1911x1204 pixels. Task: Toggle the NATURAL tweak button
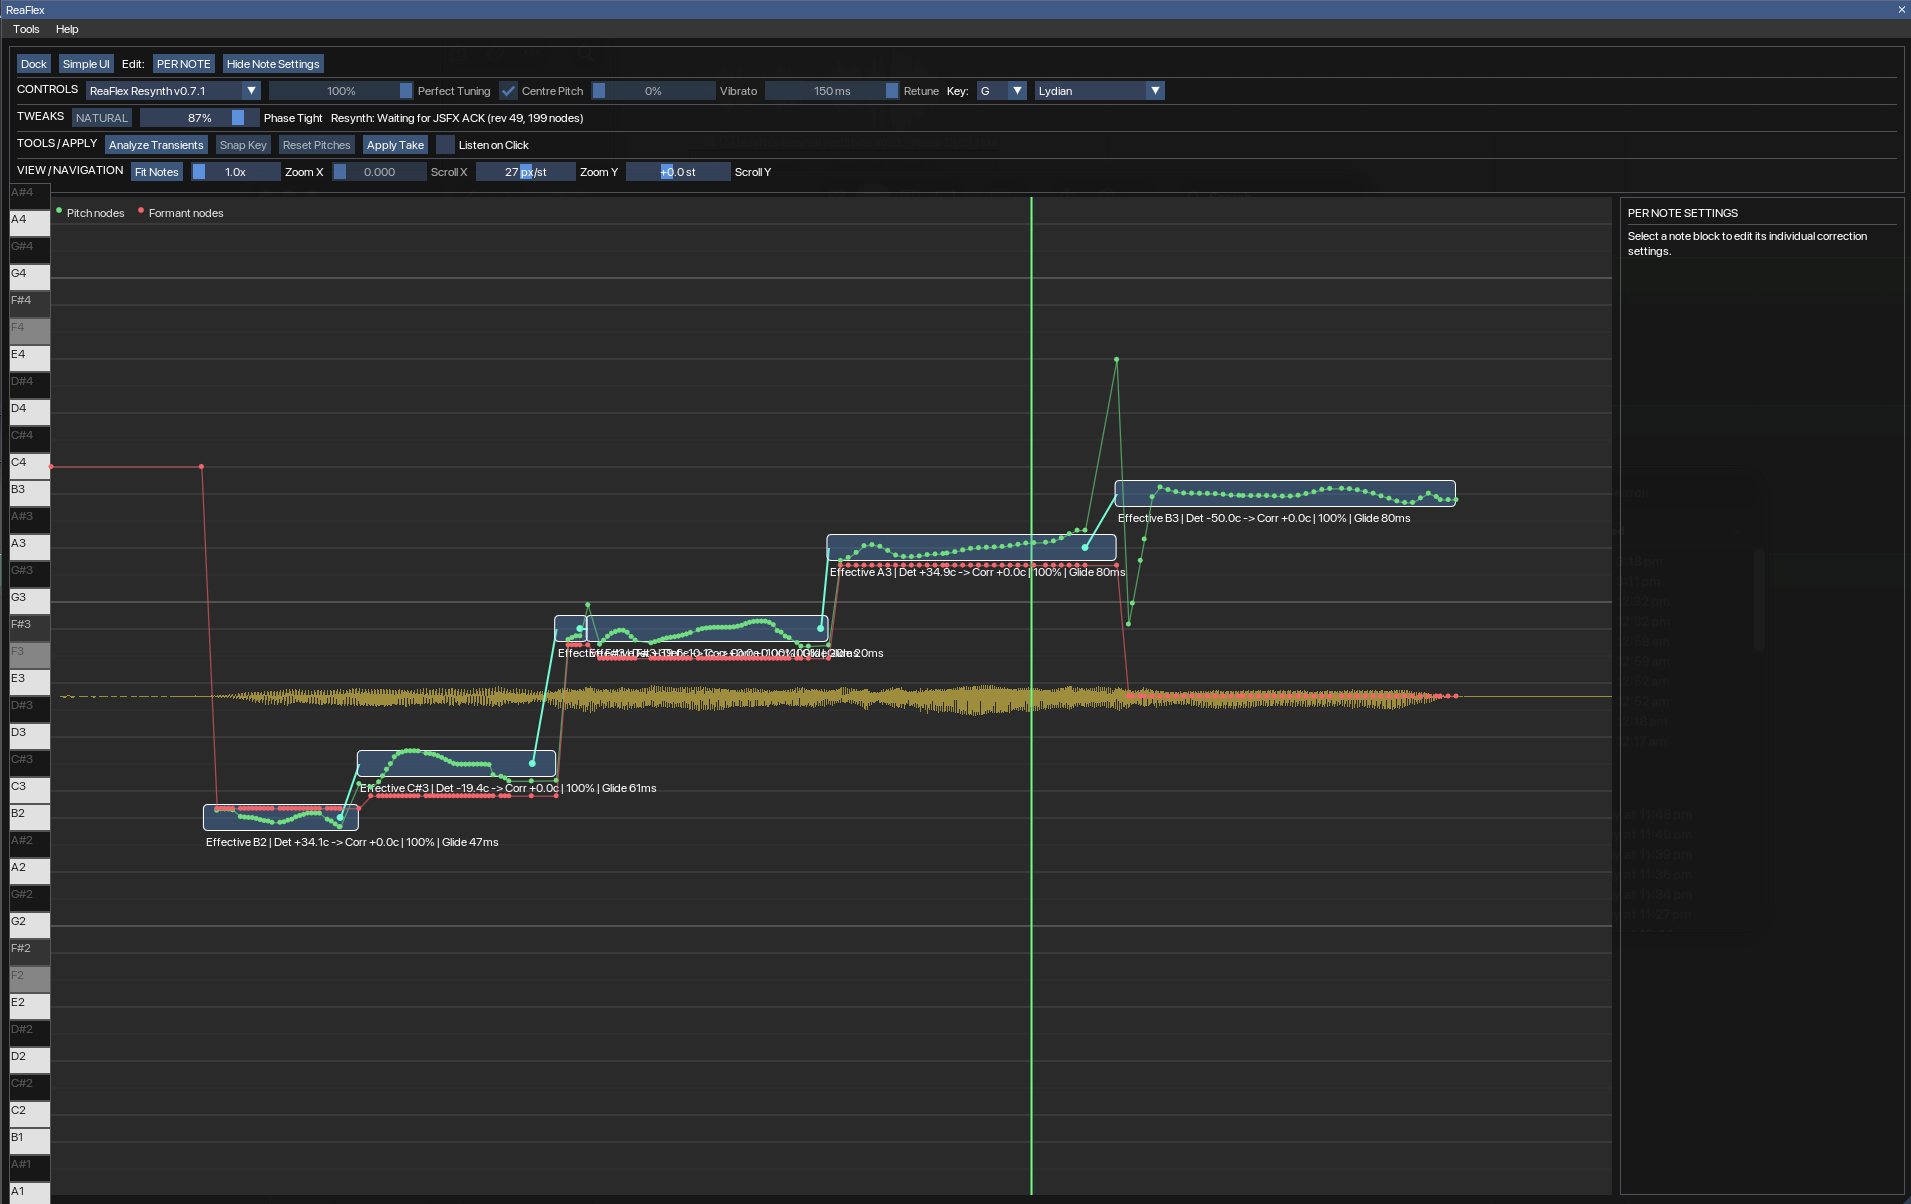pos(102,118)
